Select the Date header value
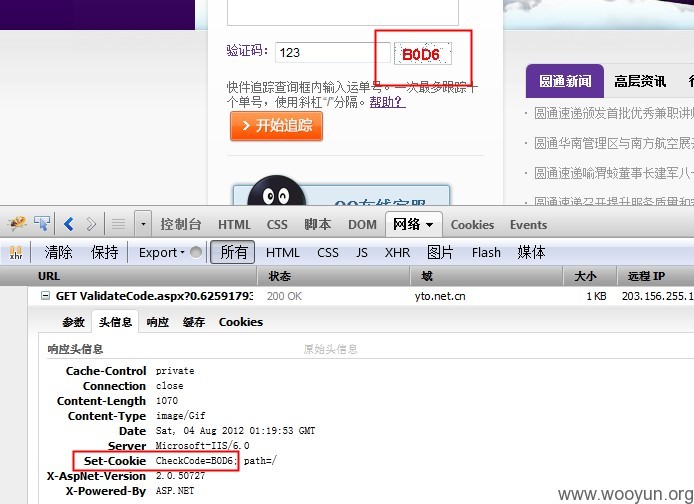This screenshot has height=504, width=694. click(x=235, y=431)
